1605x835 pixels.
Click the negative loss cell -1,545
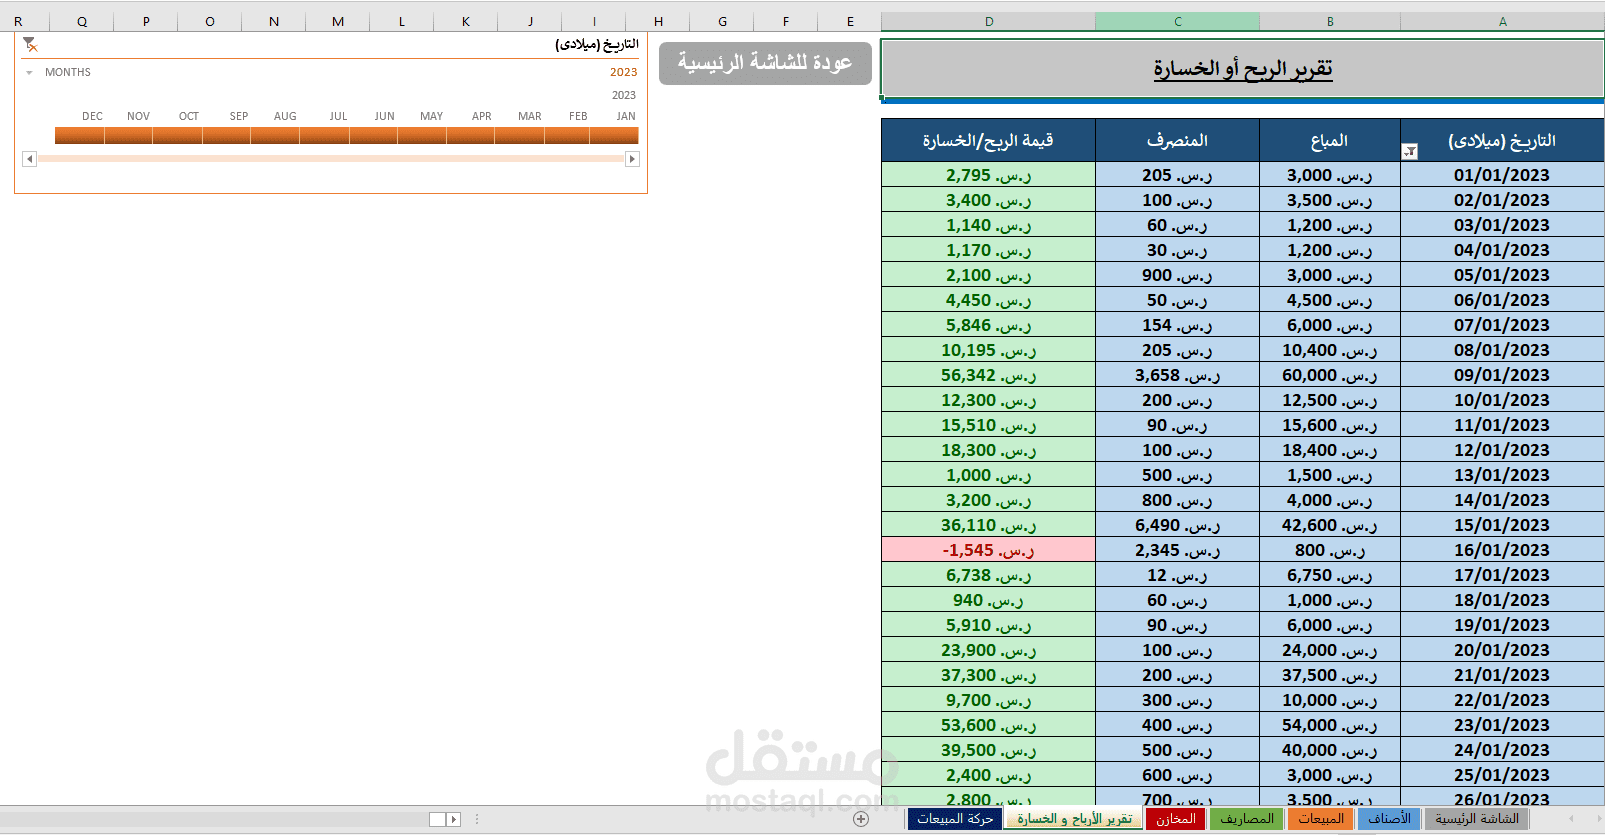[988, 550]
